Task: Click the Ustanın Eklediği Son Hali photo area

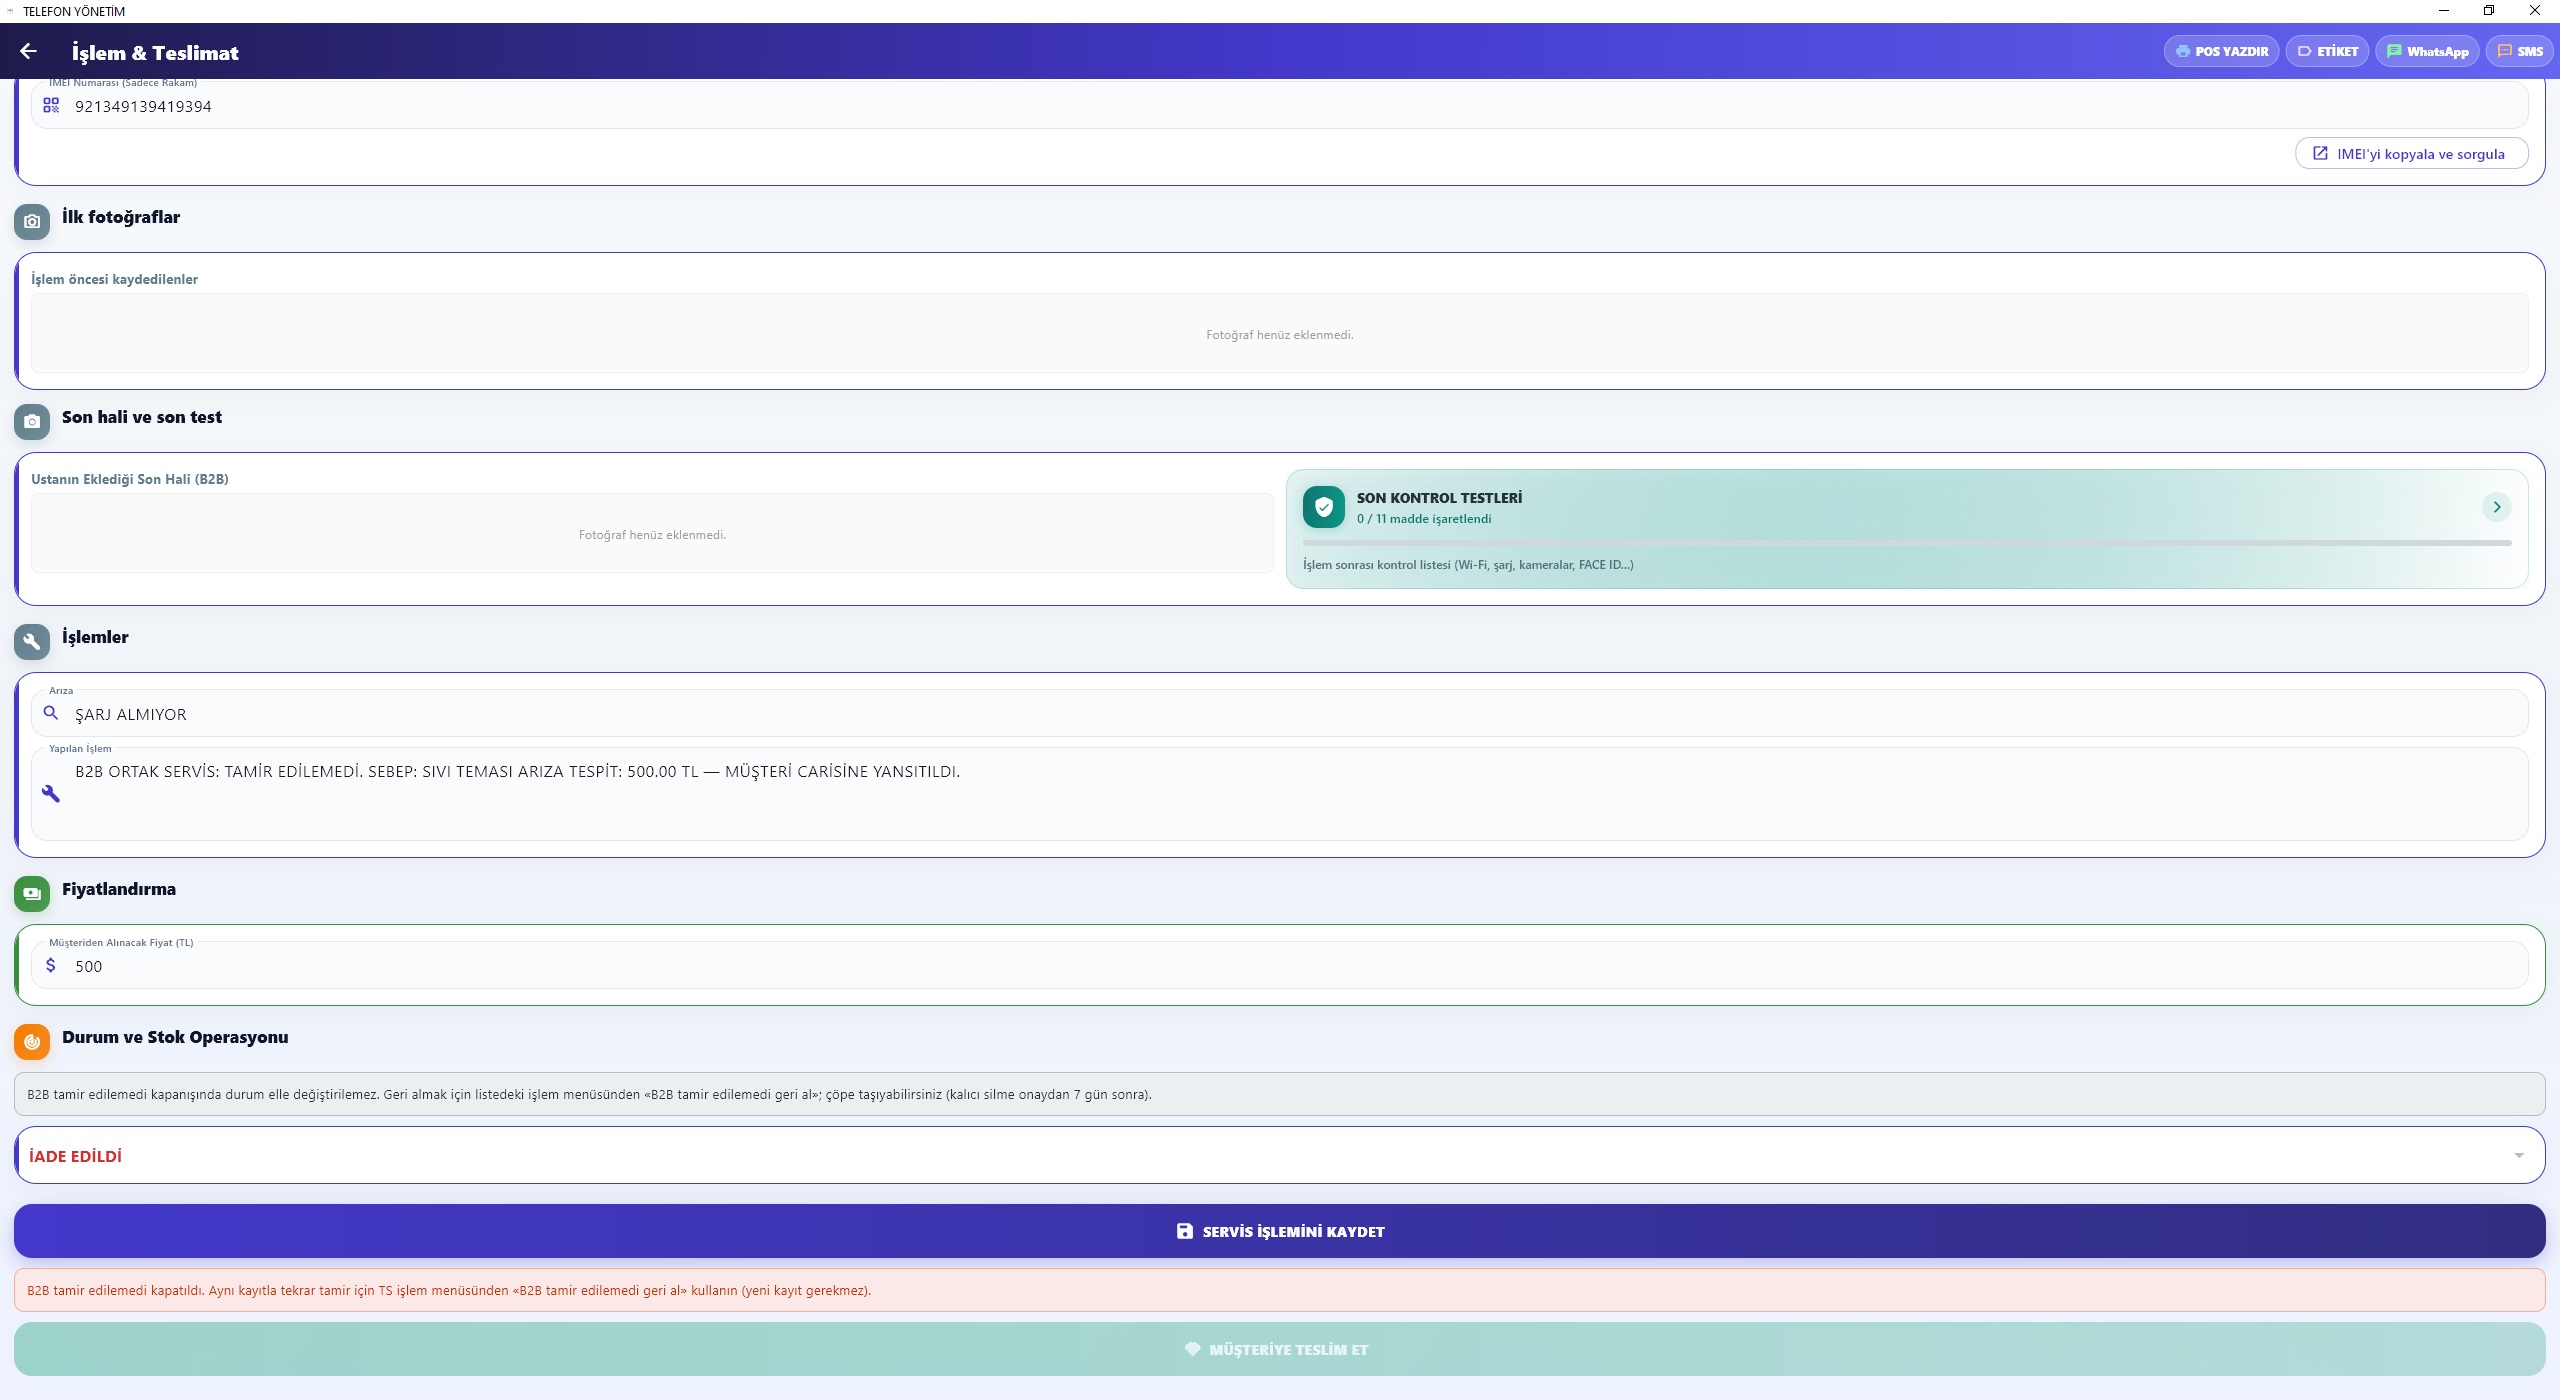Action: tap(652, 533)
